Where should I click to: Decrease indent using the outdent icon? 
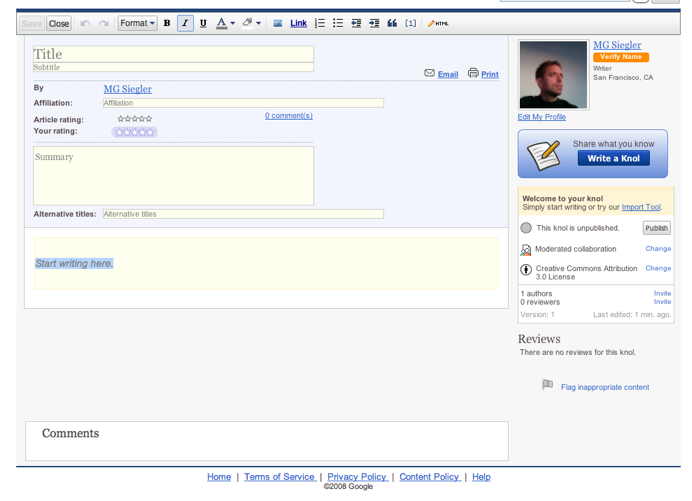pos(356,23)
